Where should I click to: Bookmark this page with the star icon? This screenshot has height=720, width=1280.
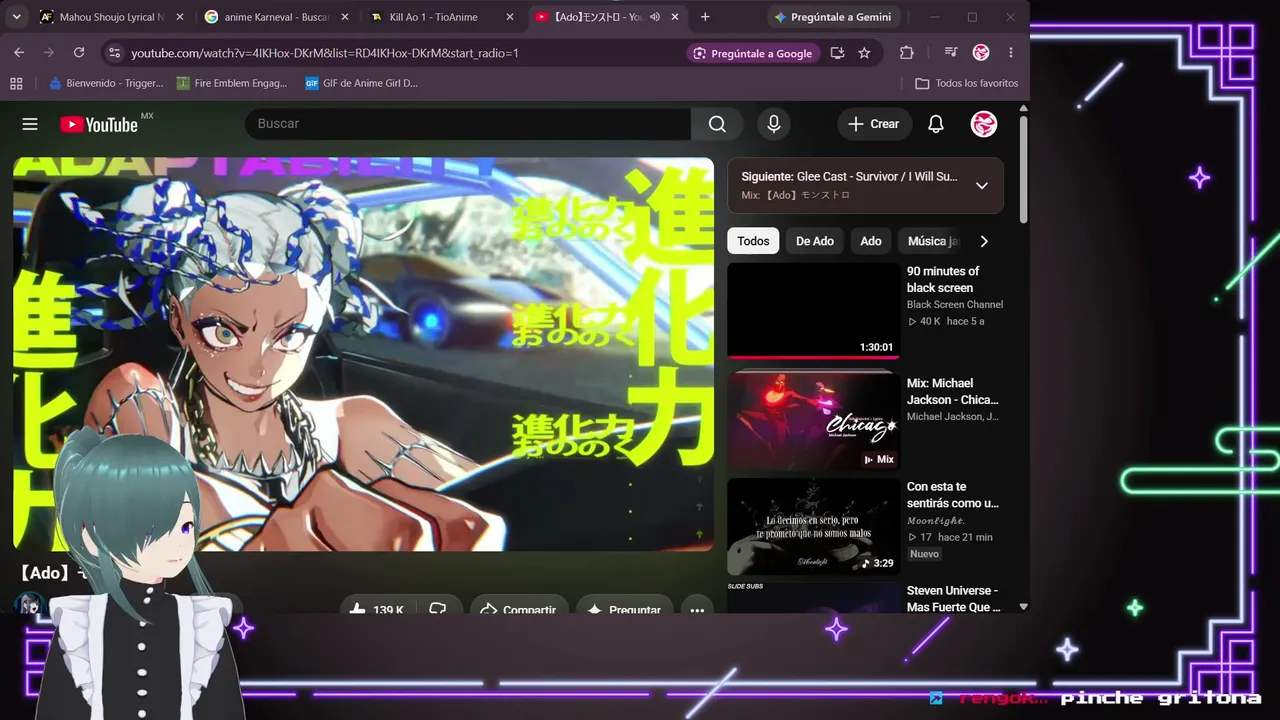pyautogui.click(x=864, y=53)
